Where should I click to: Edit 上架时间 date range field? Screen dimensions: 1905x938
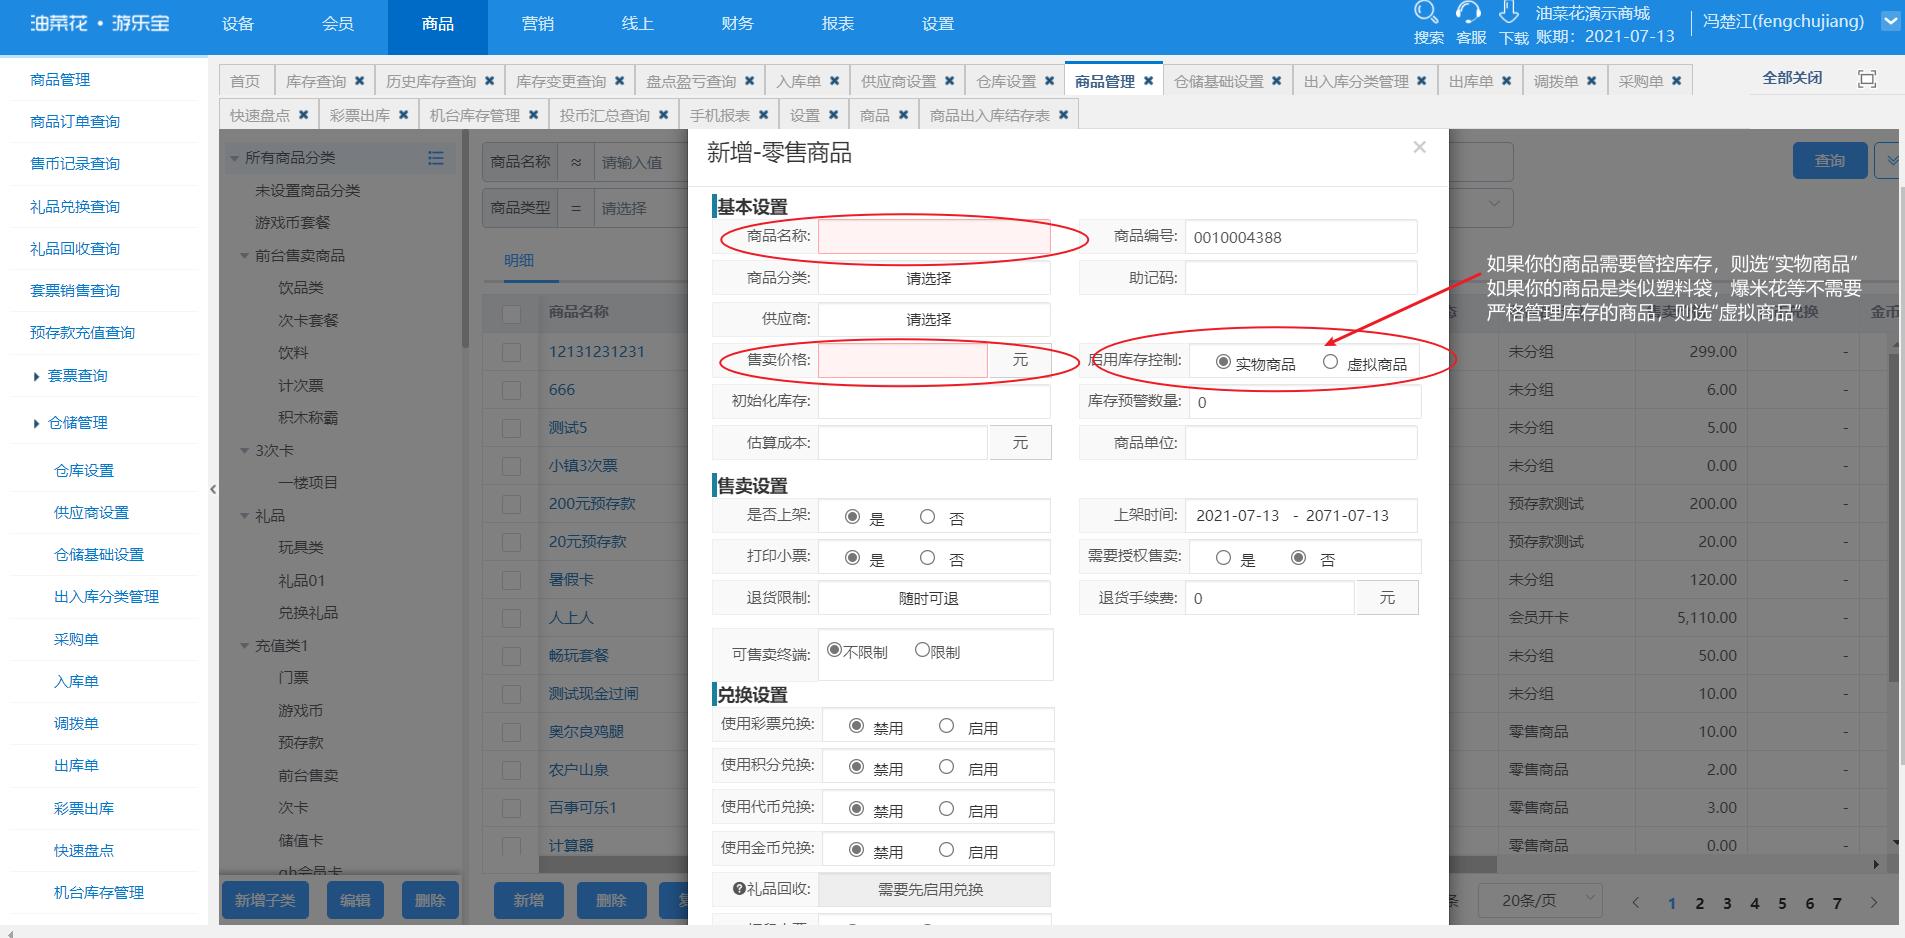pyautogui.click(x=1301, y=516)
